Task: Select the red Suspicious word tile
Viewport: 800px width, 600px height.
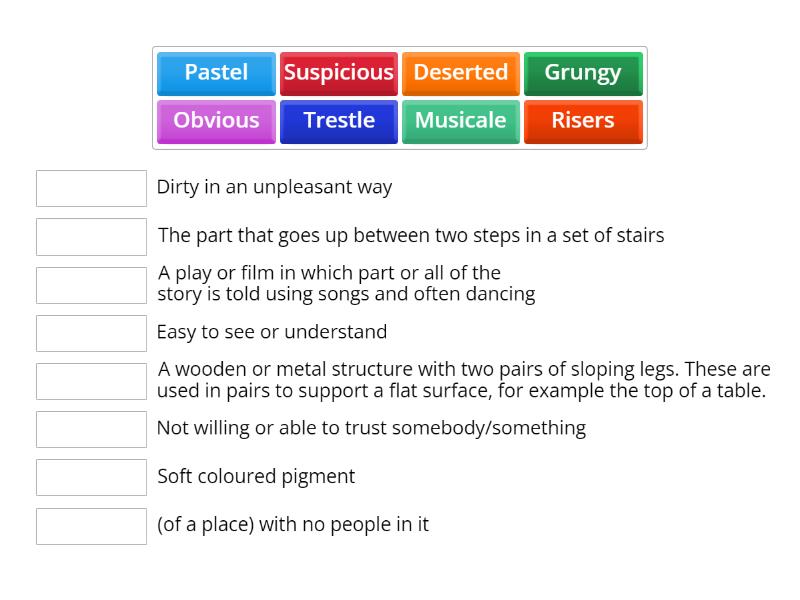Action: click(x=339, y=73)
